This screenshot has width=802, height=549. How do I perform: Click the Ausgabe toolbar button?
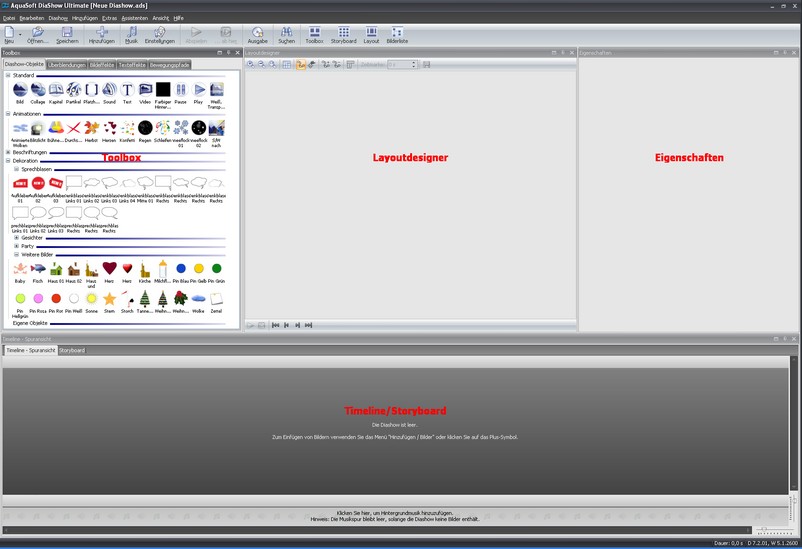pyautogui.click(x=257, y=35)
